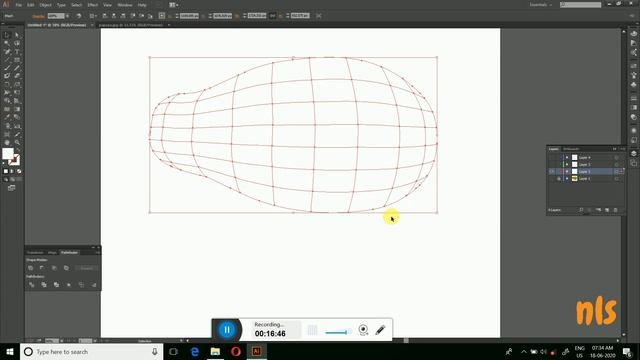This screenshot has height=360, width=640.
Task: Open the Pathfinder panel flyout menu
Action: (98, 253)
